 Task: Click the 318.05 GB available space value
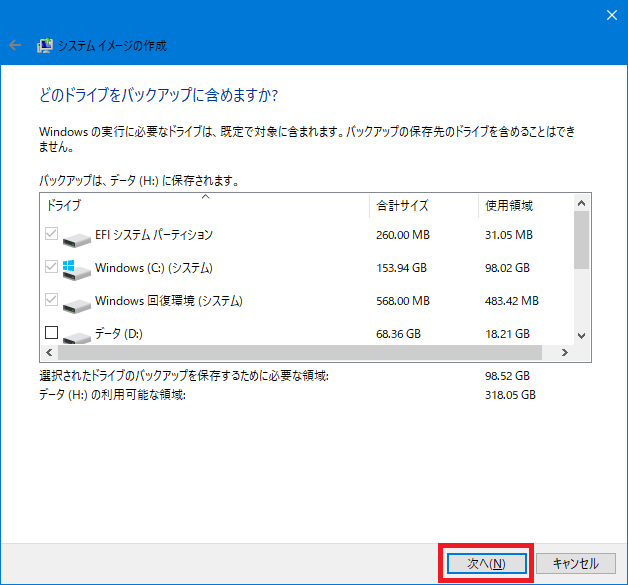point(510,395)
